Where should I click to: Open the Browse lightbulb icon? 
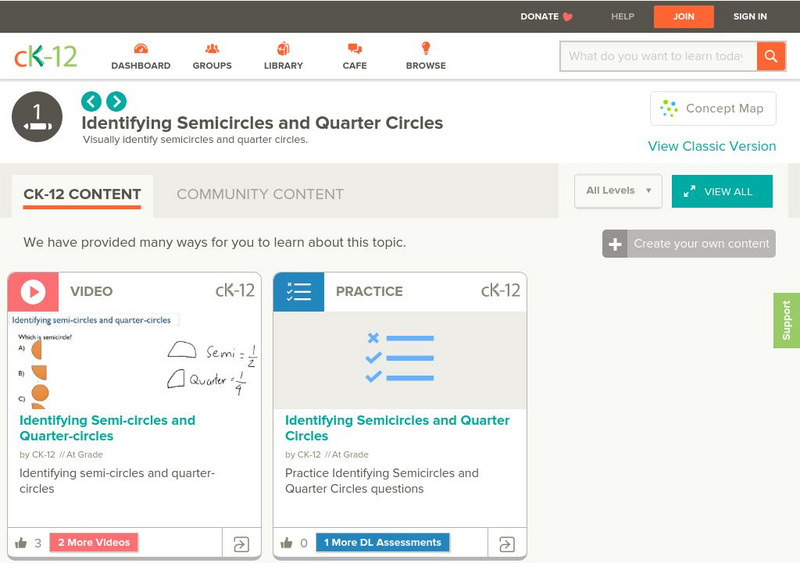[x=426, y=48]
